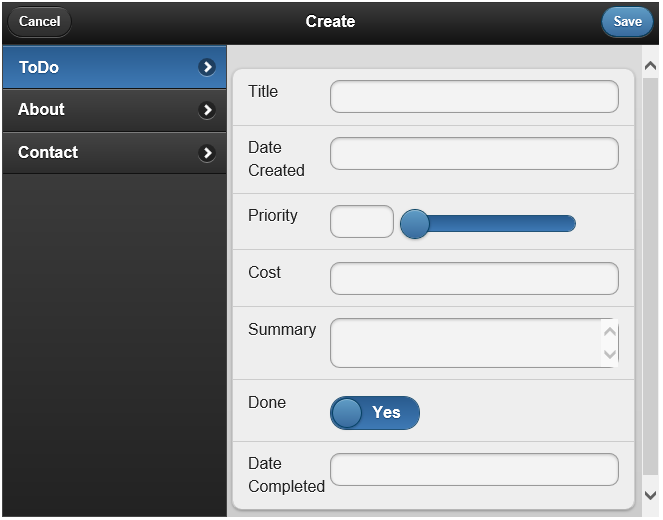Click the arrow icon beside Contact
Viewport: 663px width, 520px height.
tap(207, 153)
